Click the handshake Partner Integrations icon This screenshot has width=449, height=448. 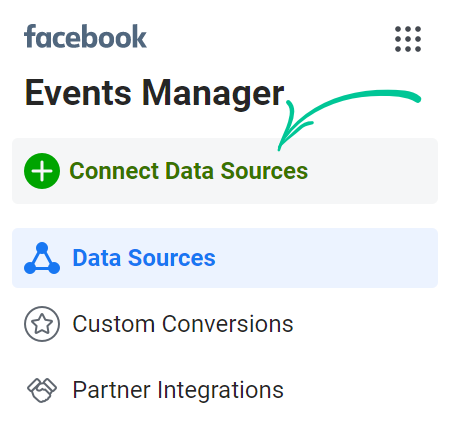42,390
